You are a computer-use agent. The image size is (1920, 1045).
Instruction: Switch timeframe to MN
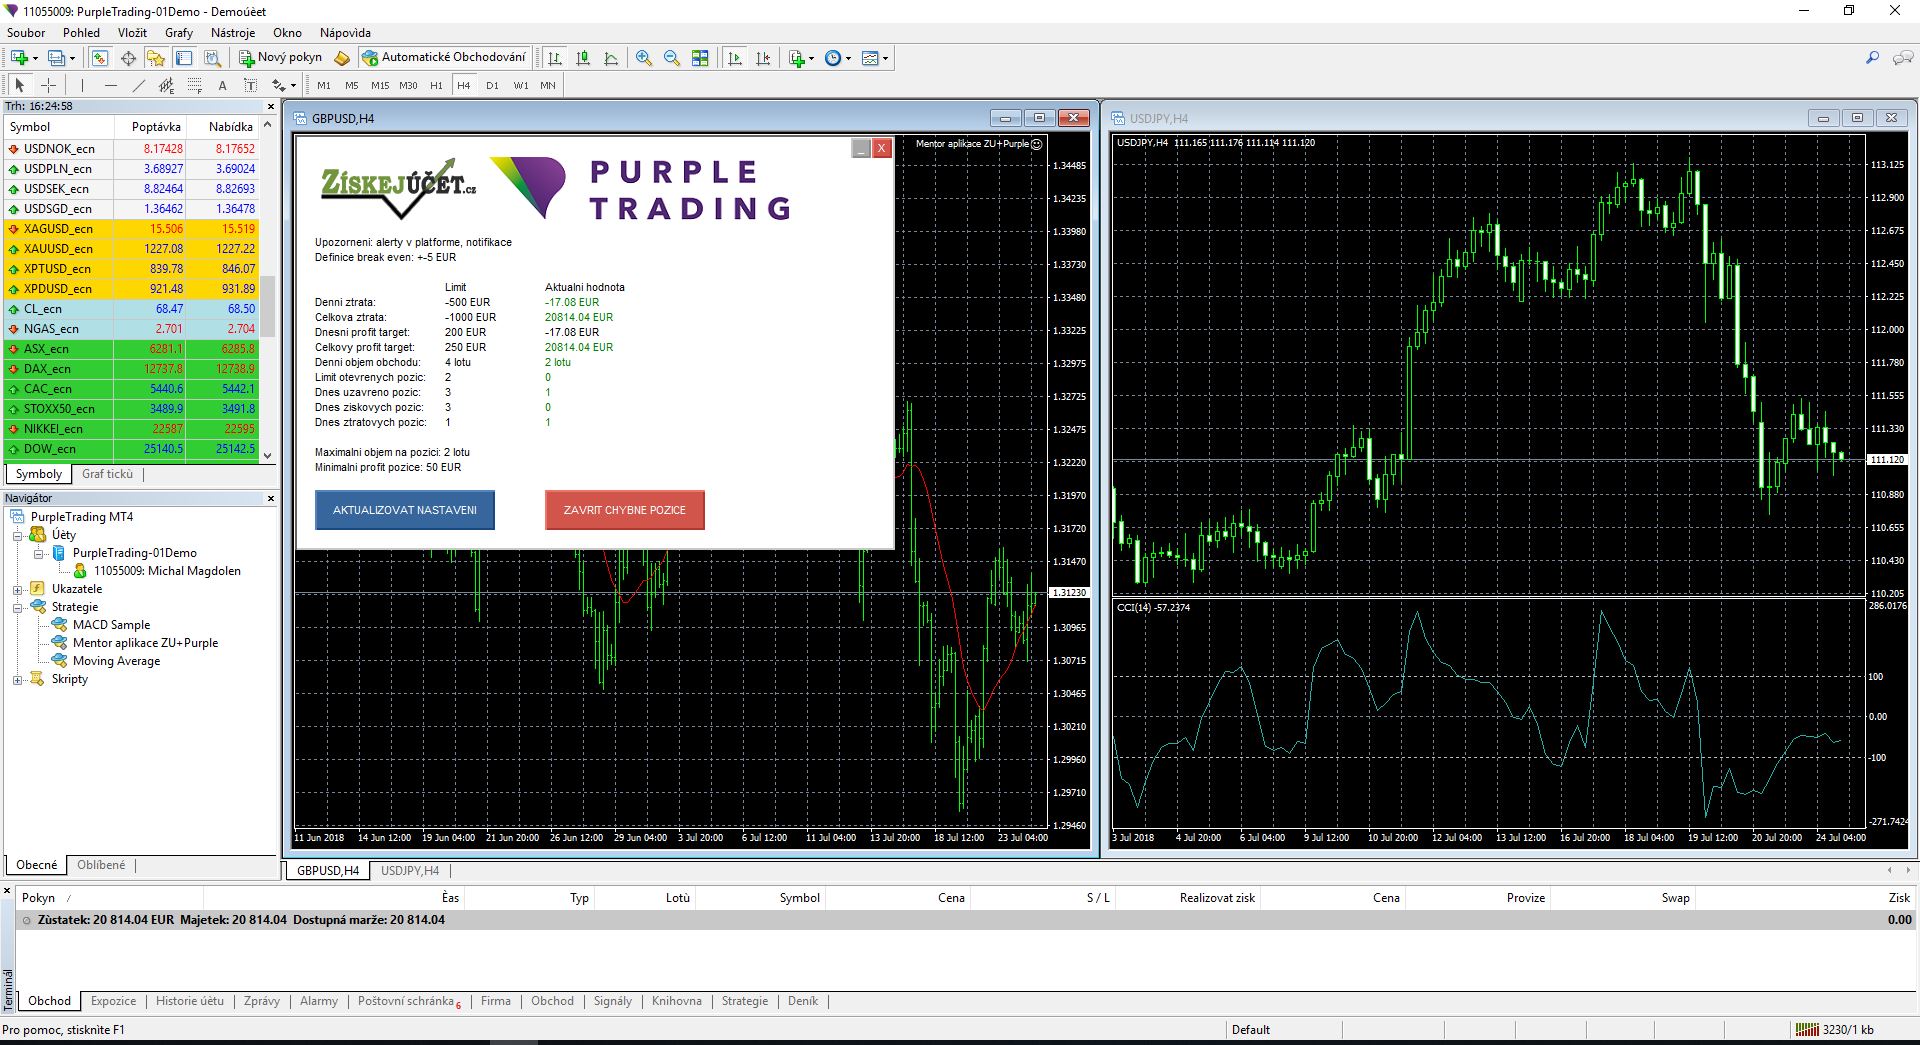coord(548,85)
